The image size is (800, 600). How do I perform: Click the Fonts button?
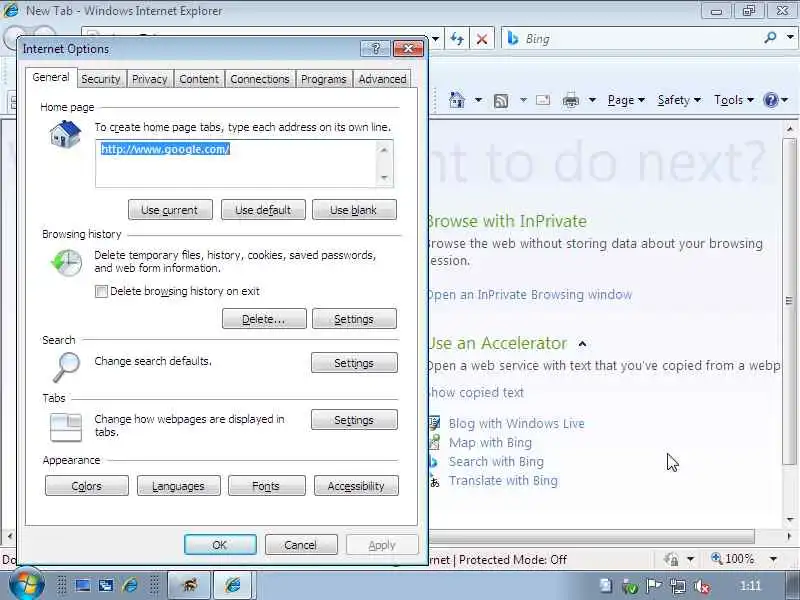266,486
